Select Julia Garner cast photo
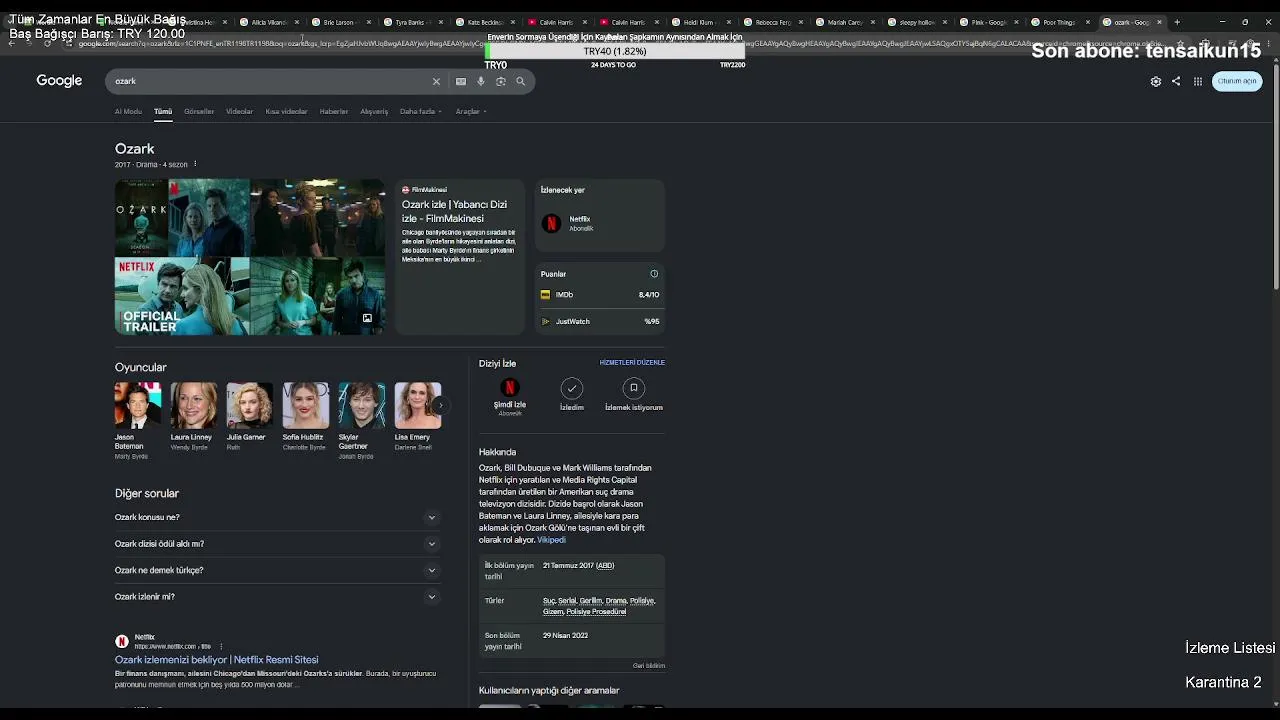1280x720 pixels. coord(250,405)
